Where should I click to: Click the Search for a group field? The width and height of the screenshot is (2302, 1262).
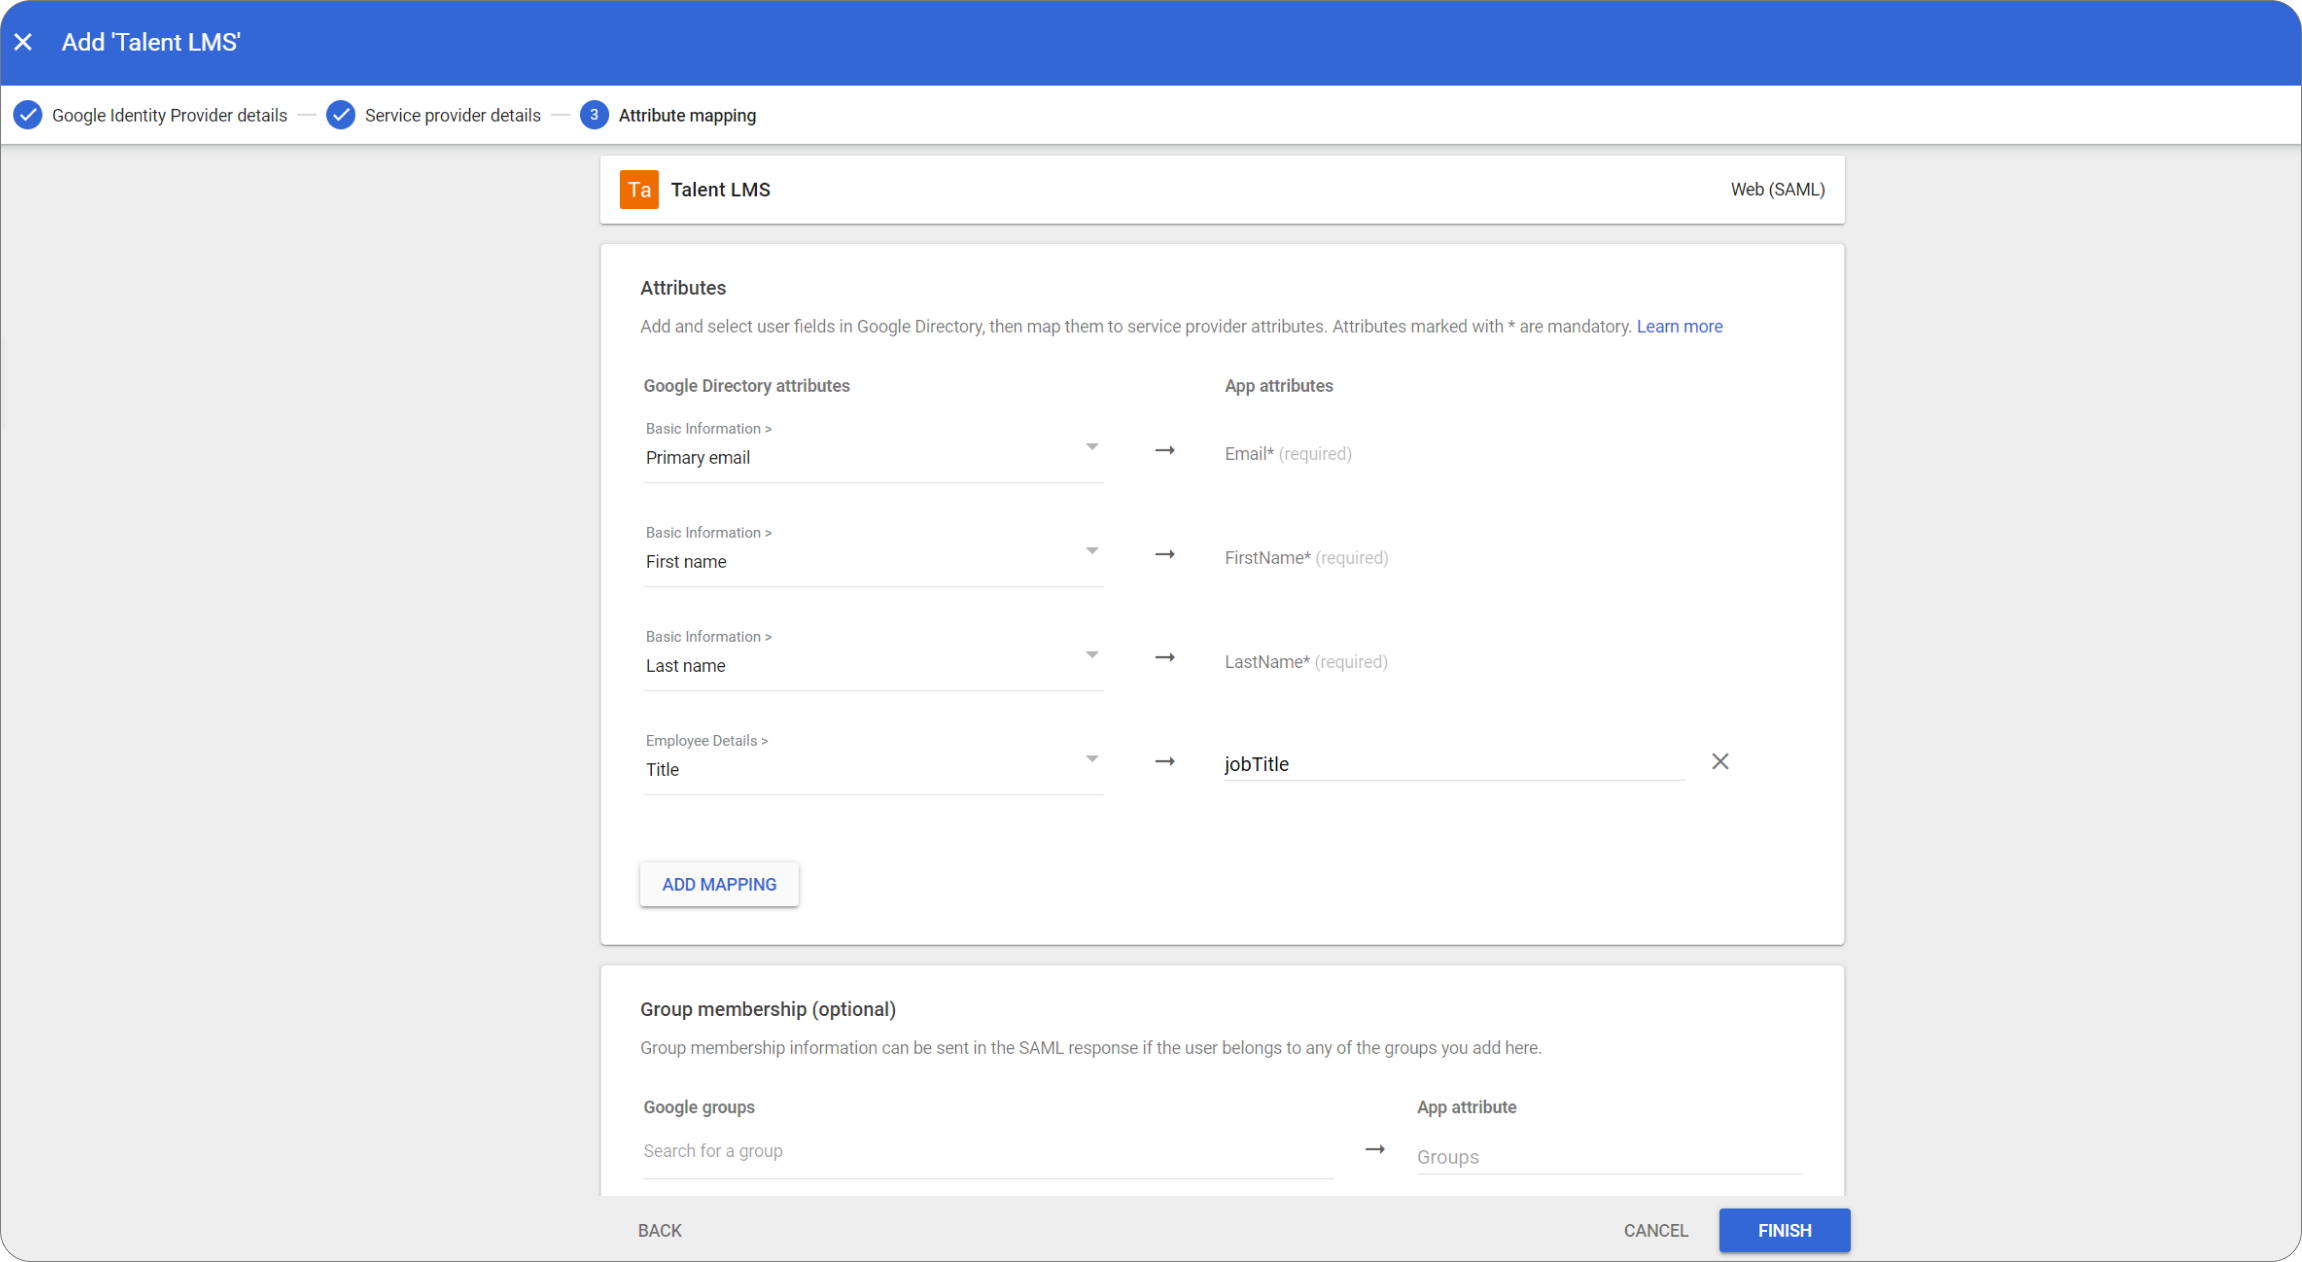(x=987, y=1151)
